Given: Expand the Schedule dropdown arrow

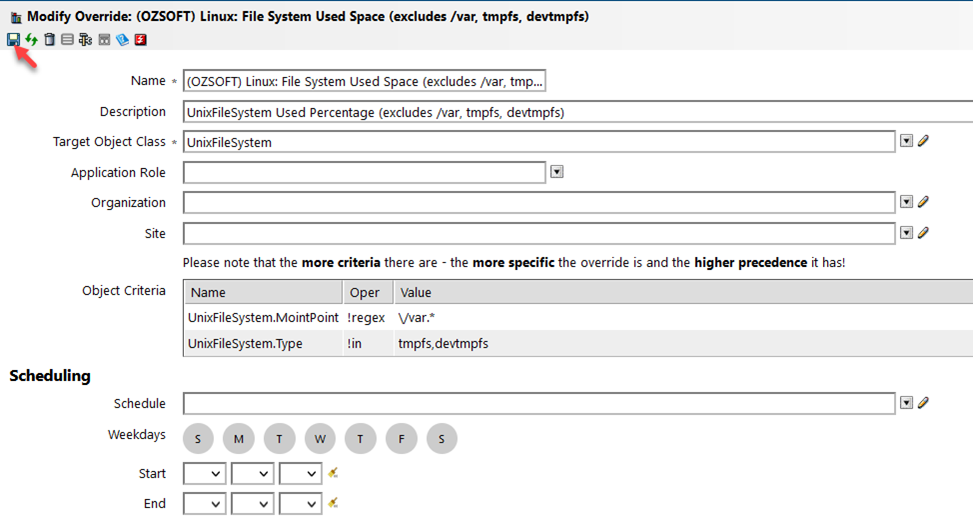Looking at the screenshot, I should (x=906, y=403).
